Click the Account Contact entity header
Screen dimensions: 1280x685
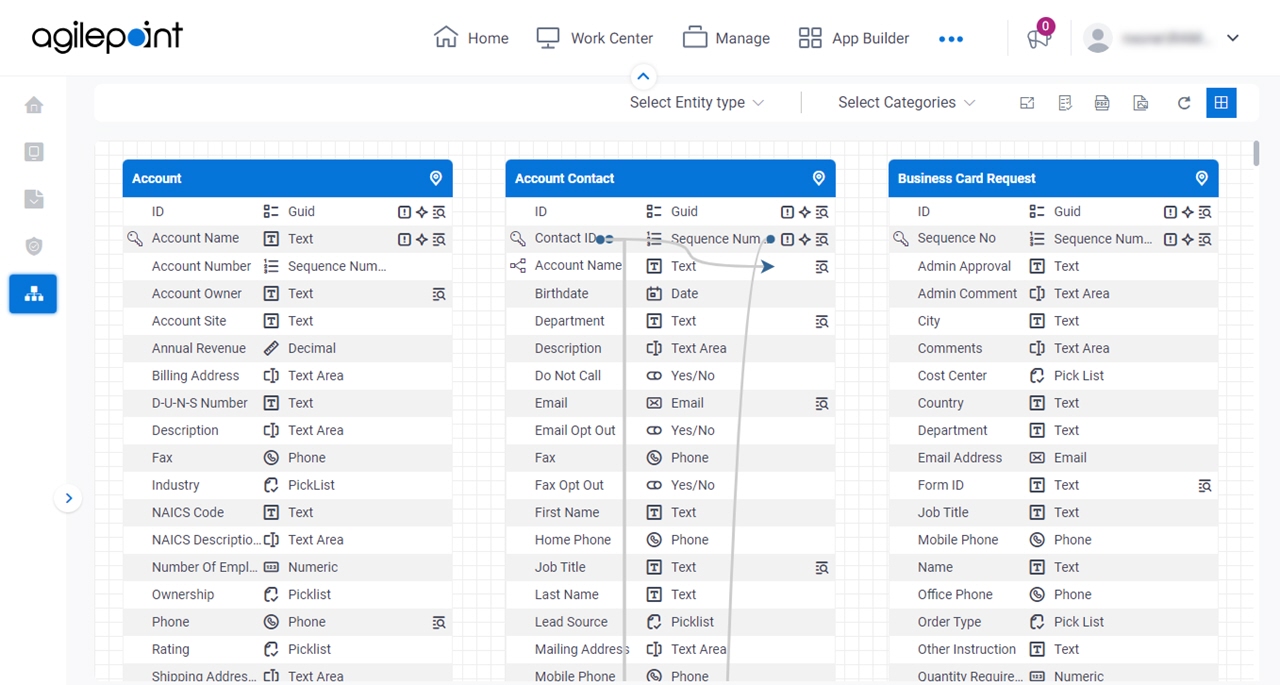point(670,178)
